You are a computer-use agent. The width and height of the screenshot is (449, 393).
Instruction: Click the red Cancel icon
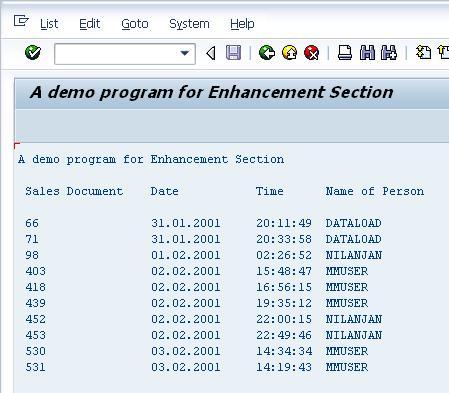click(312, 53)
